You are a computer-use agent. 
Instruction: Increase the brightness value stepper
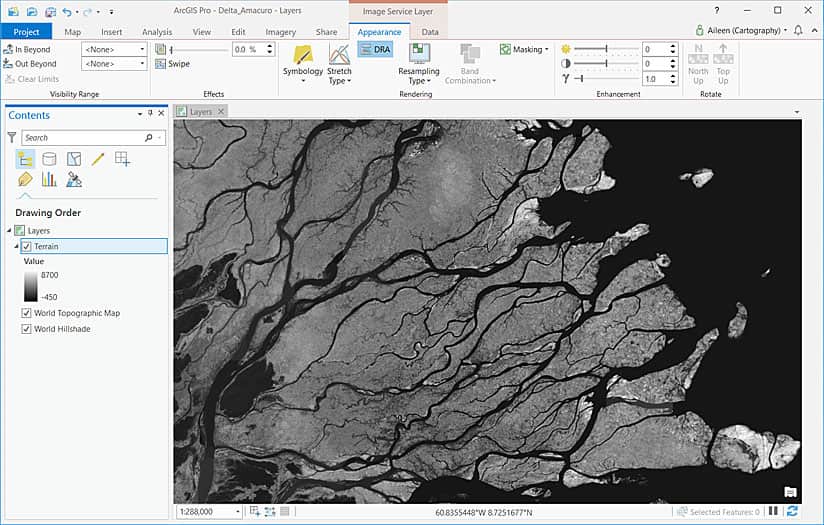coord(673,46)
